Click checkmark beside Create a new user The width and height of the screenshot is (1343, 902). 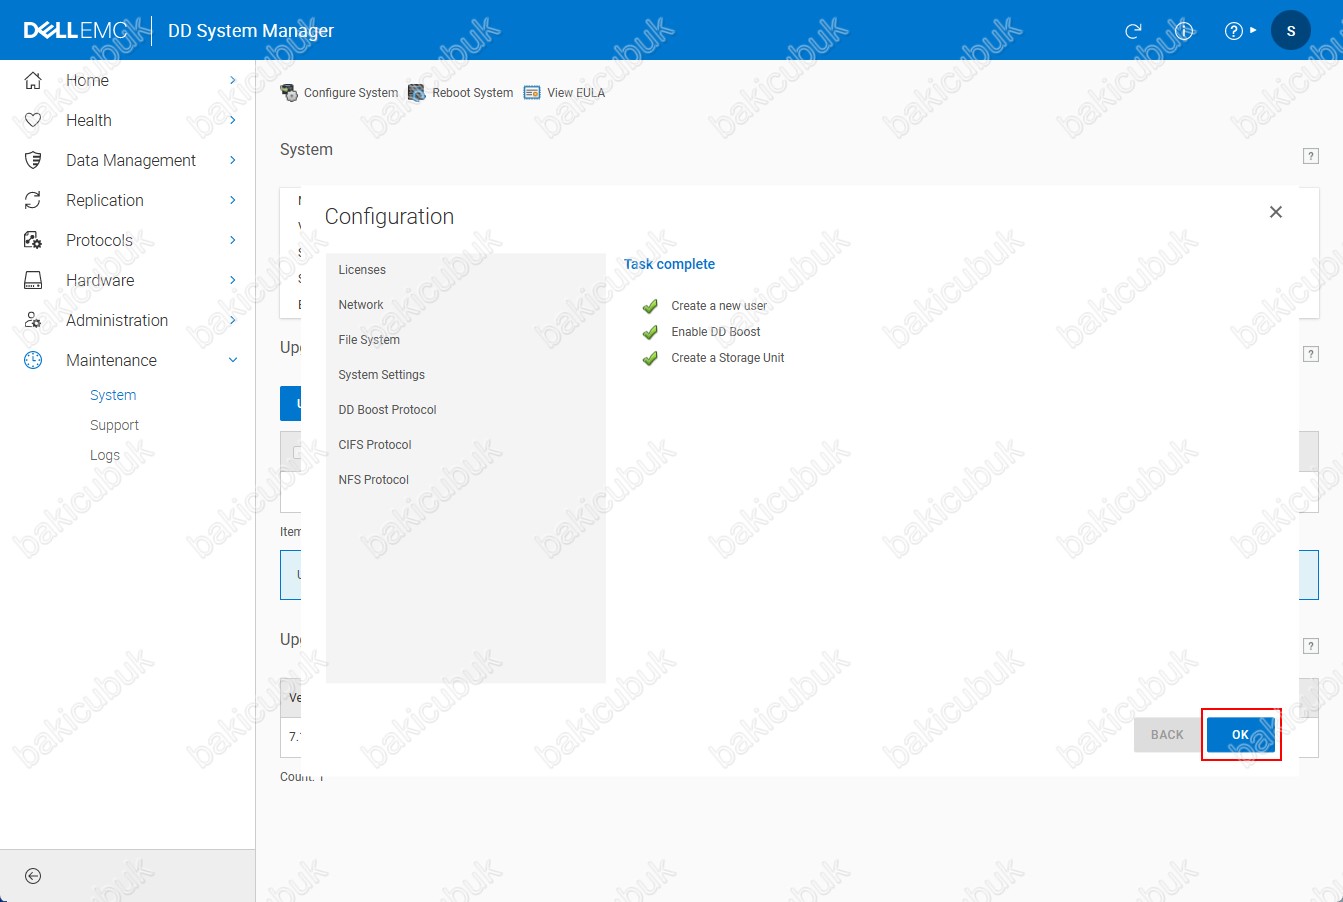[650, 306]
